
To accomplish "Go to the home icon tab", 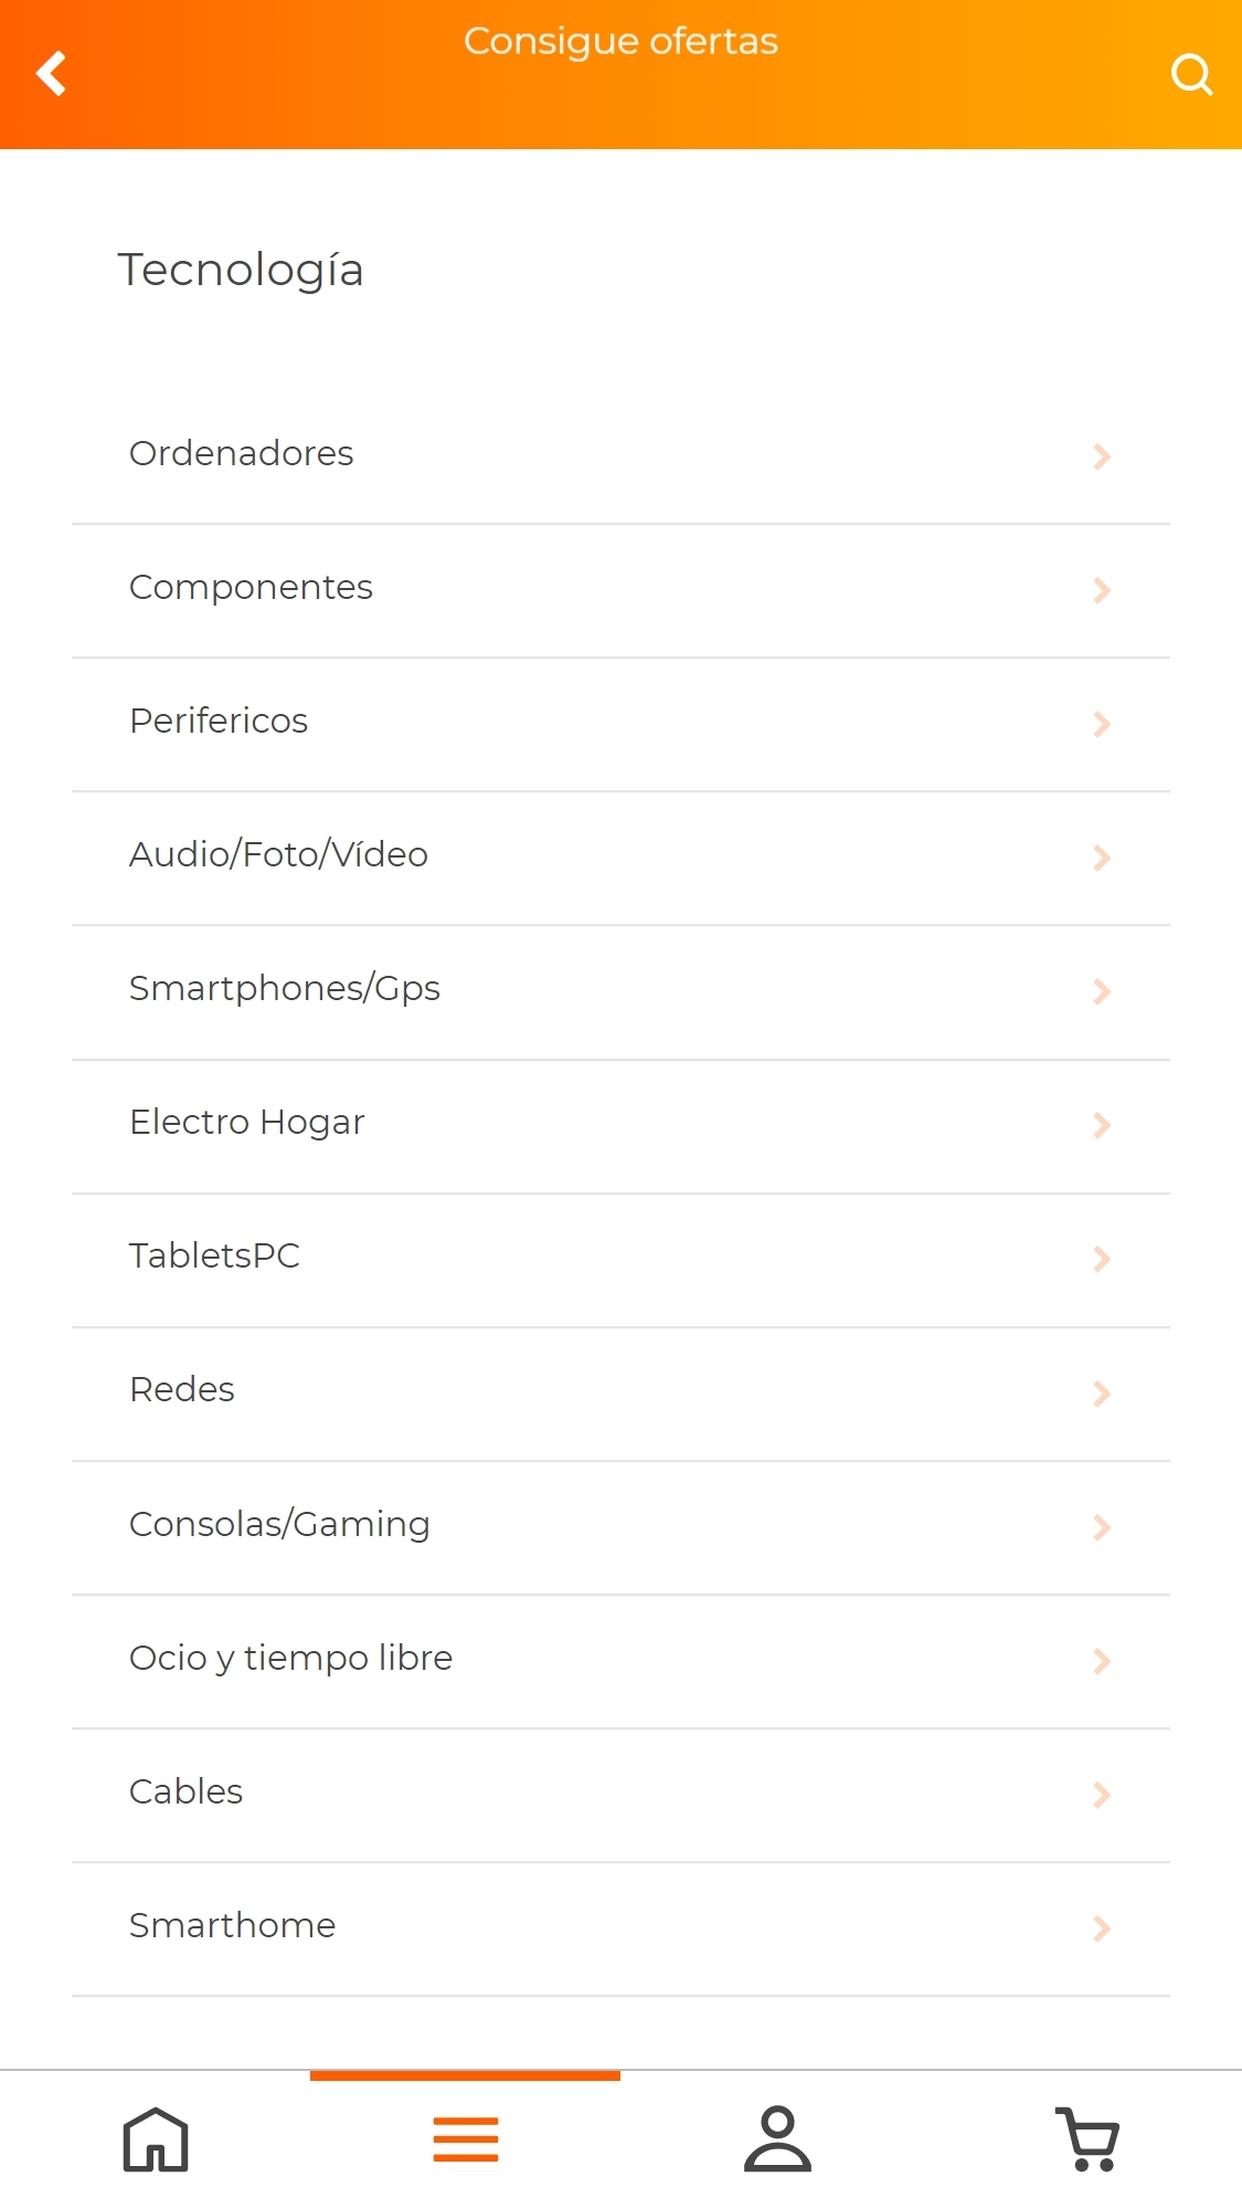I will coord(156,2139).
